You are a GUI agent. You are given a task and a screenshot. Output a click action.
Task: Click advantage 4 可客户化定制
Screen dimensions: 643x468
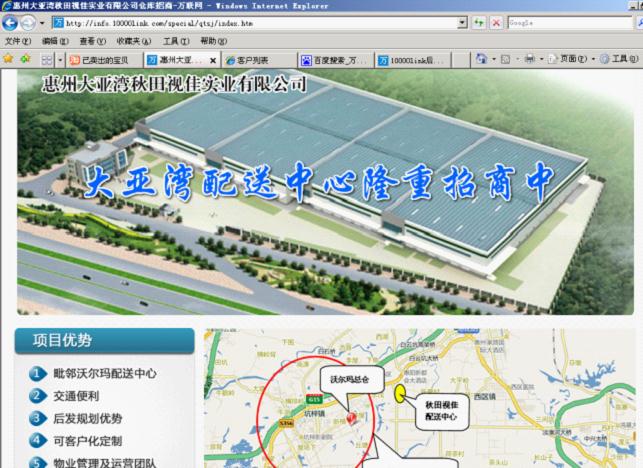(88, 441)
